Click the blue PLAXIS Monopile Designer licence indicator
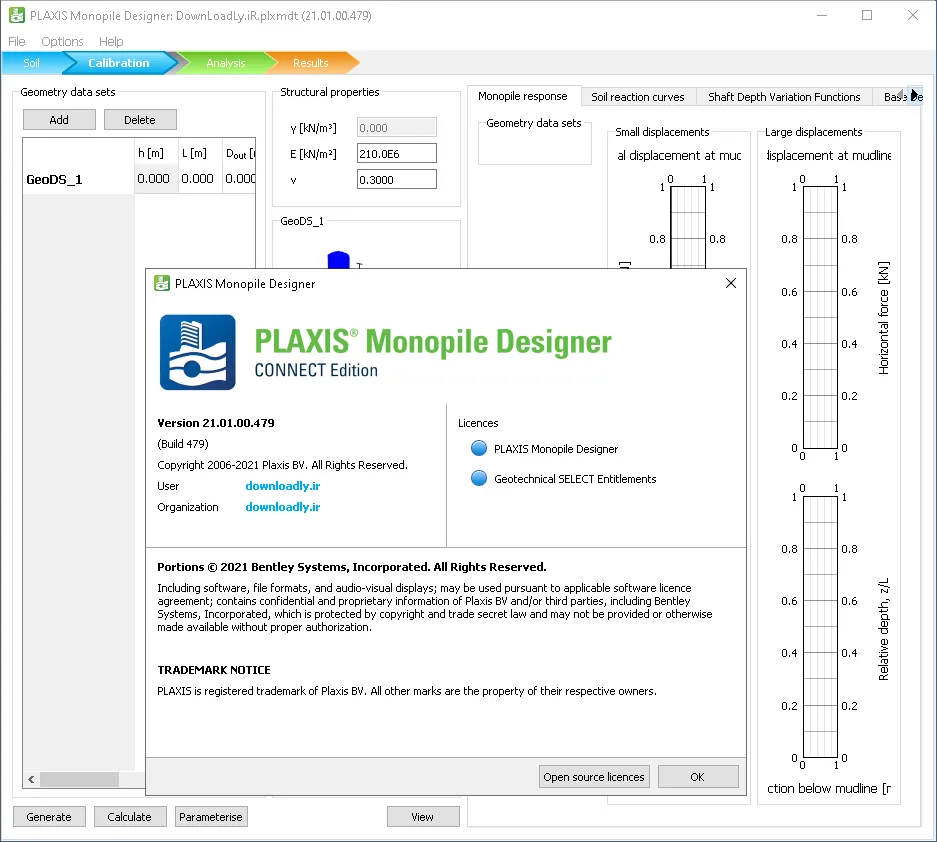 (x=479, y=448)
